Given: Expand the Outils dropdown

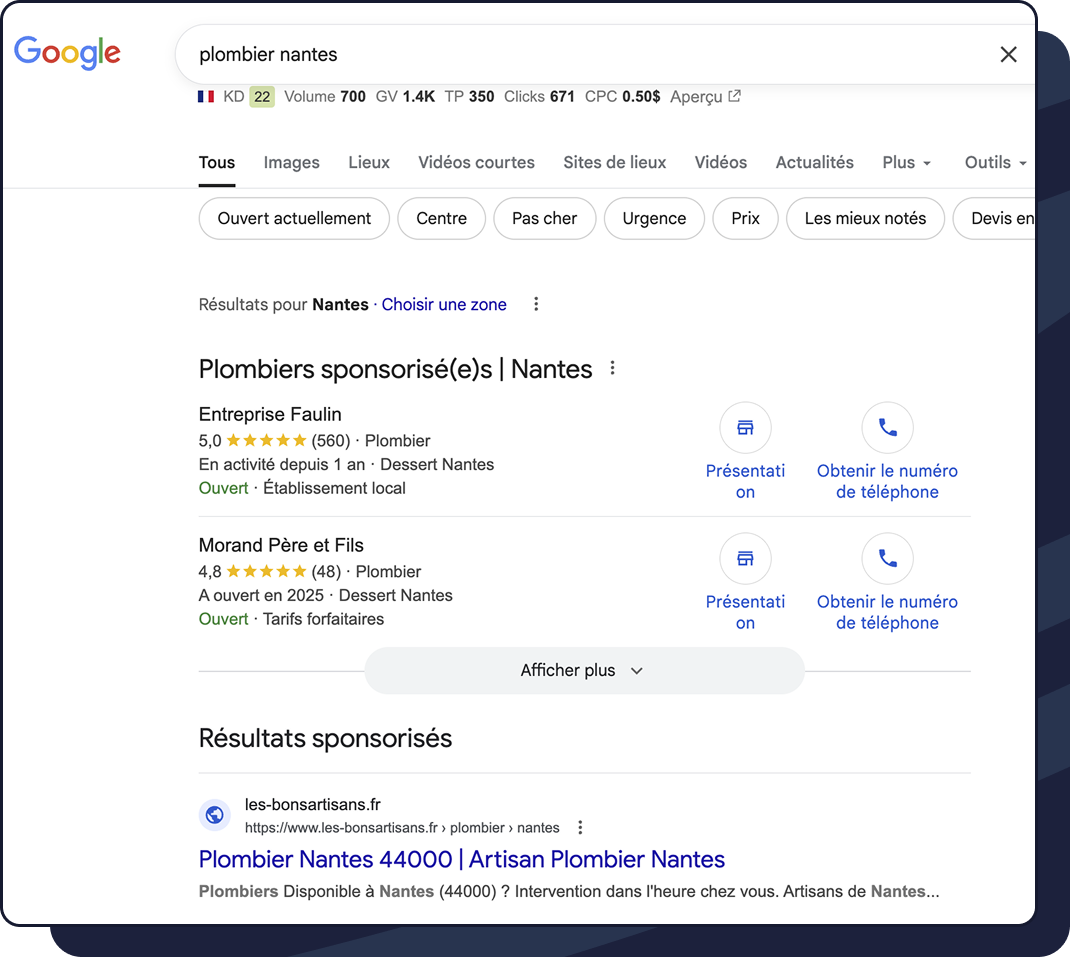Looking at the screenshot, I should pyautogui.click(x=995, y=162).
